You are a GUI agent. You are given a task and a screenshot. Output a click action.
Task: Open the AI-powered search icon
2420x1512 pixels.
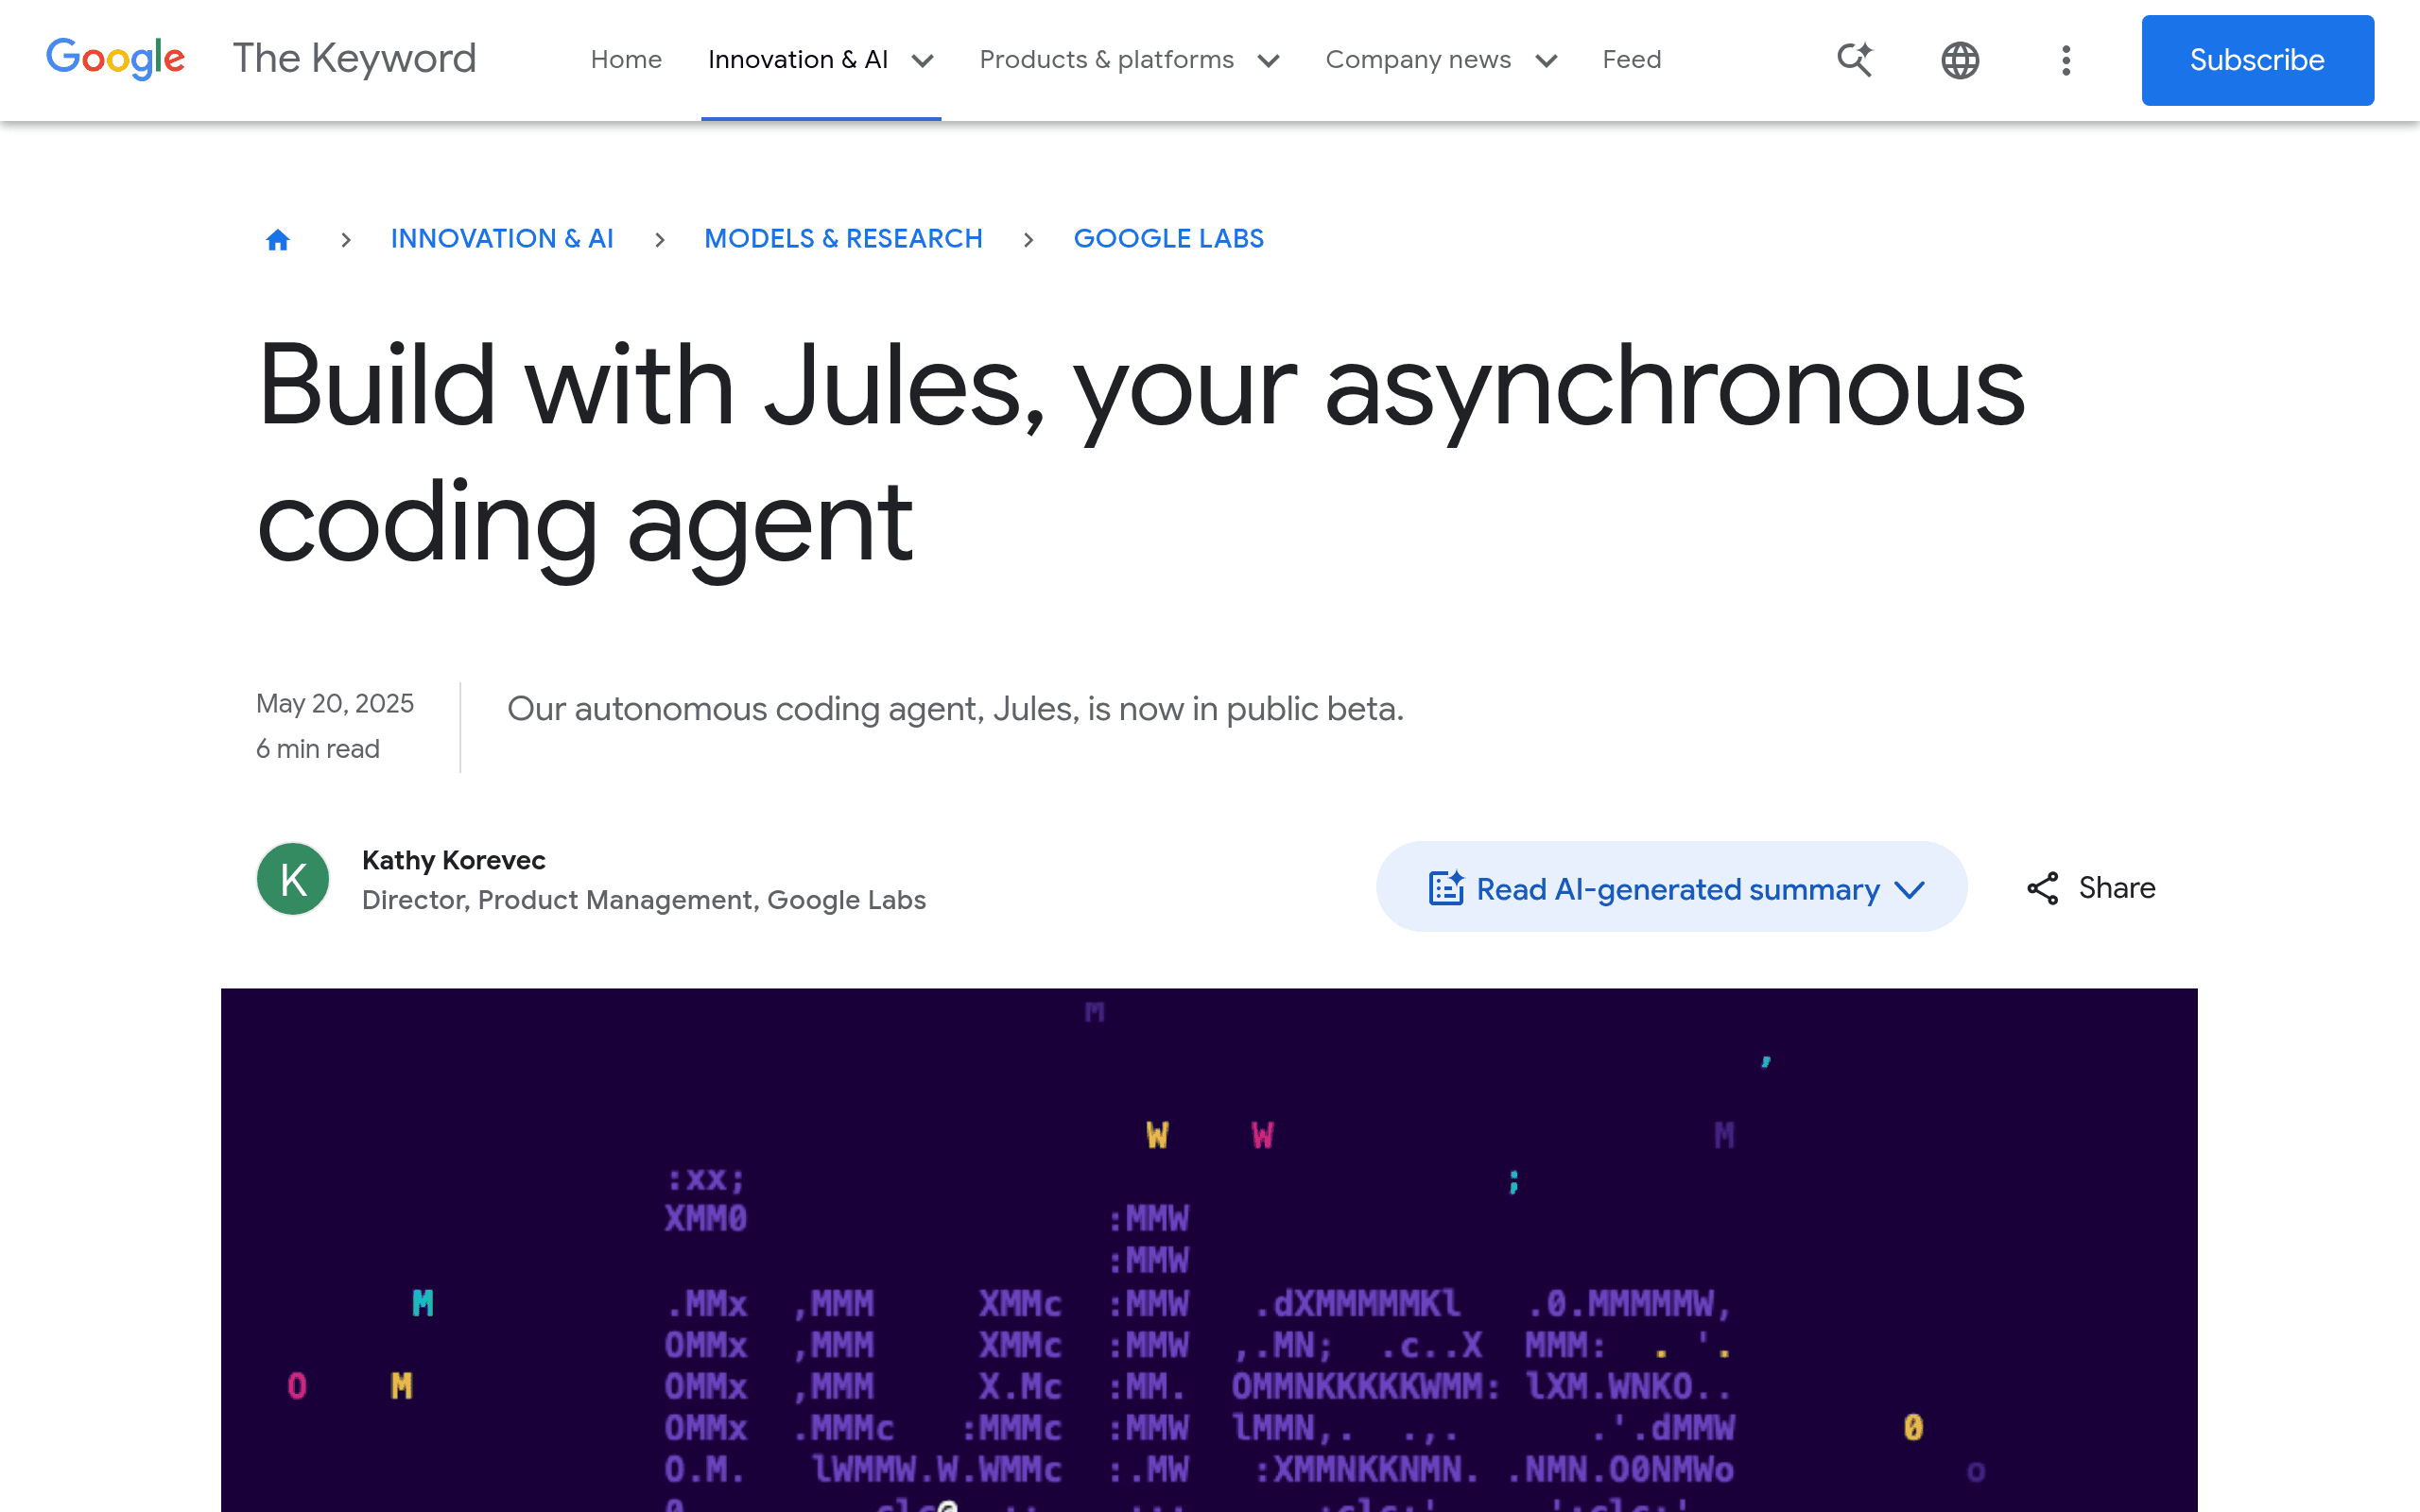(1855, 60)
